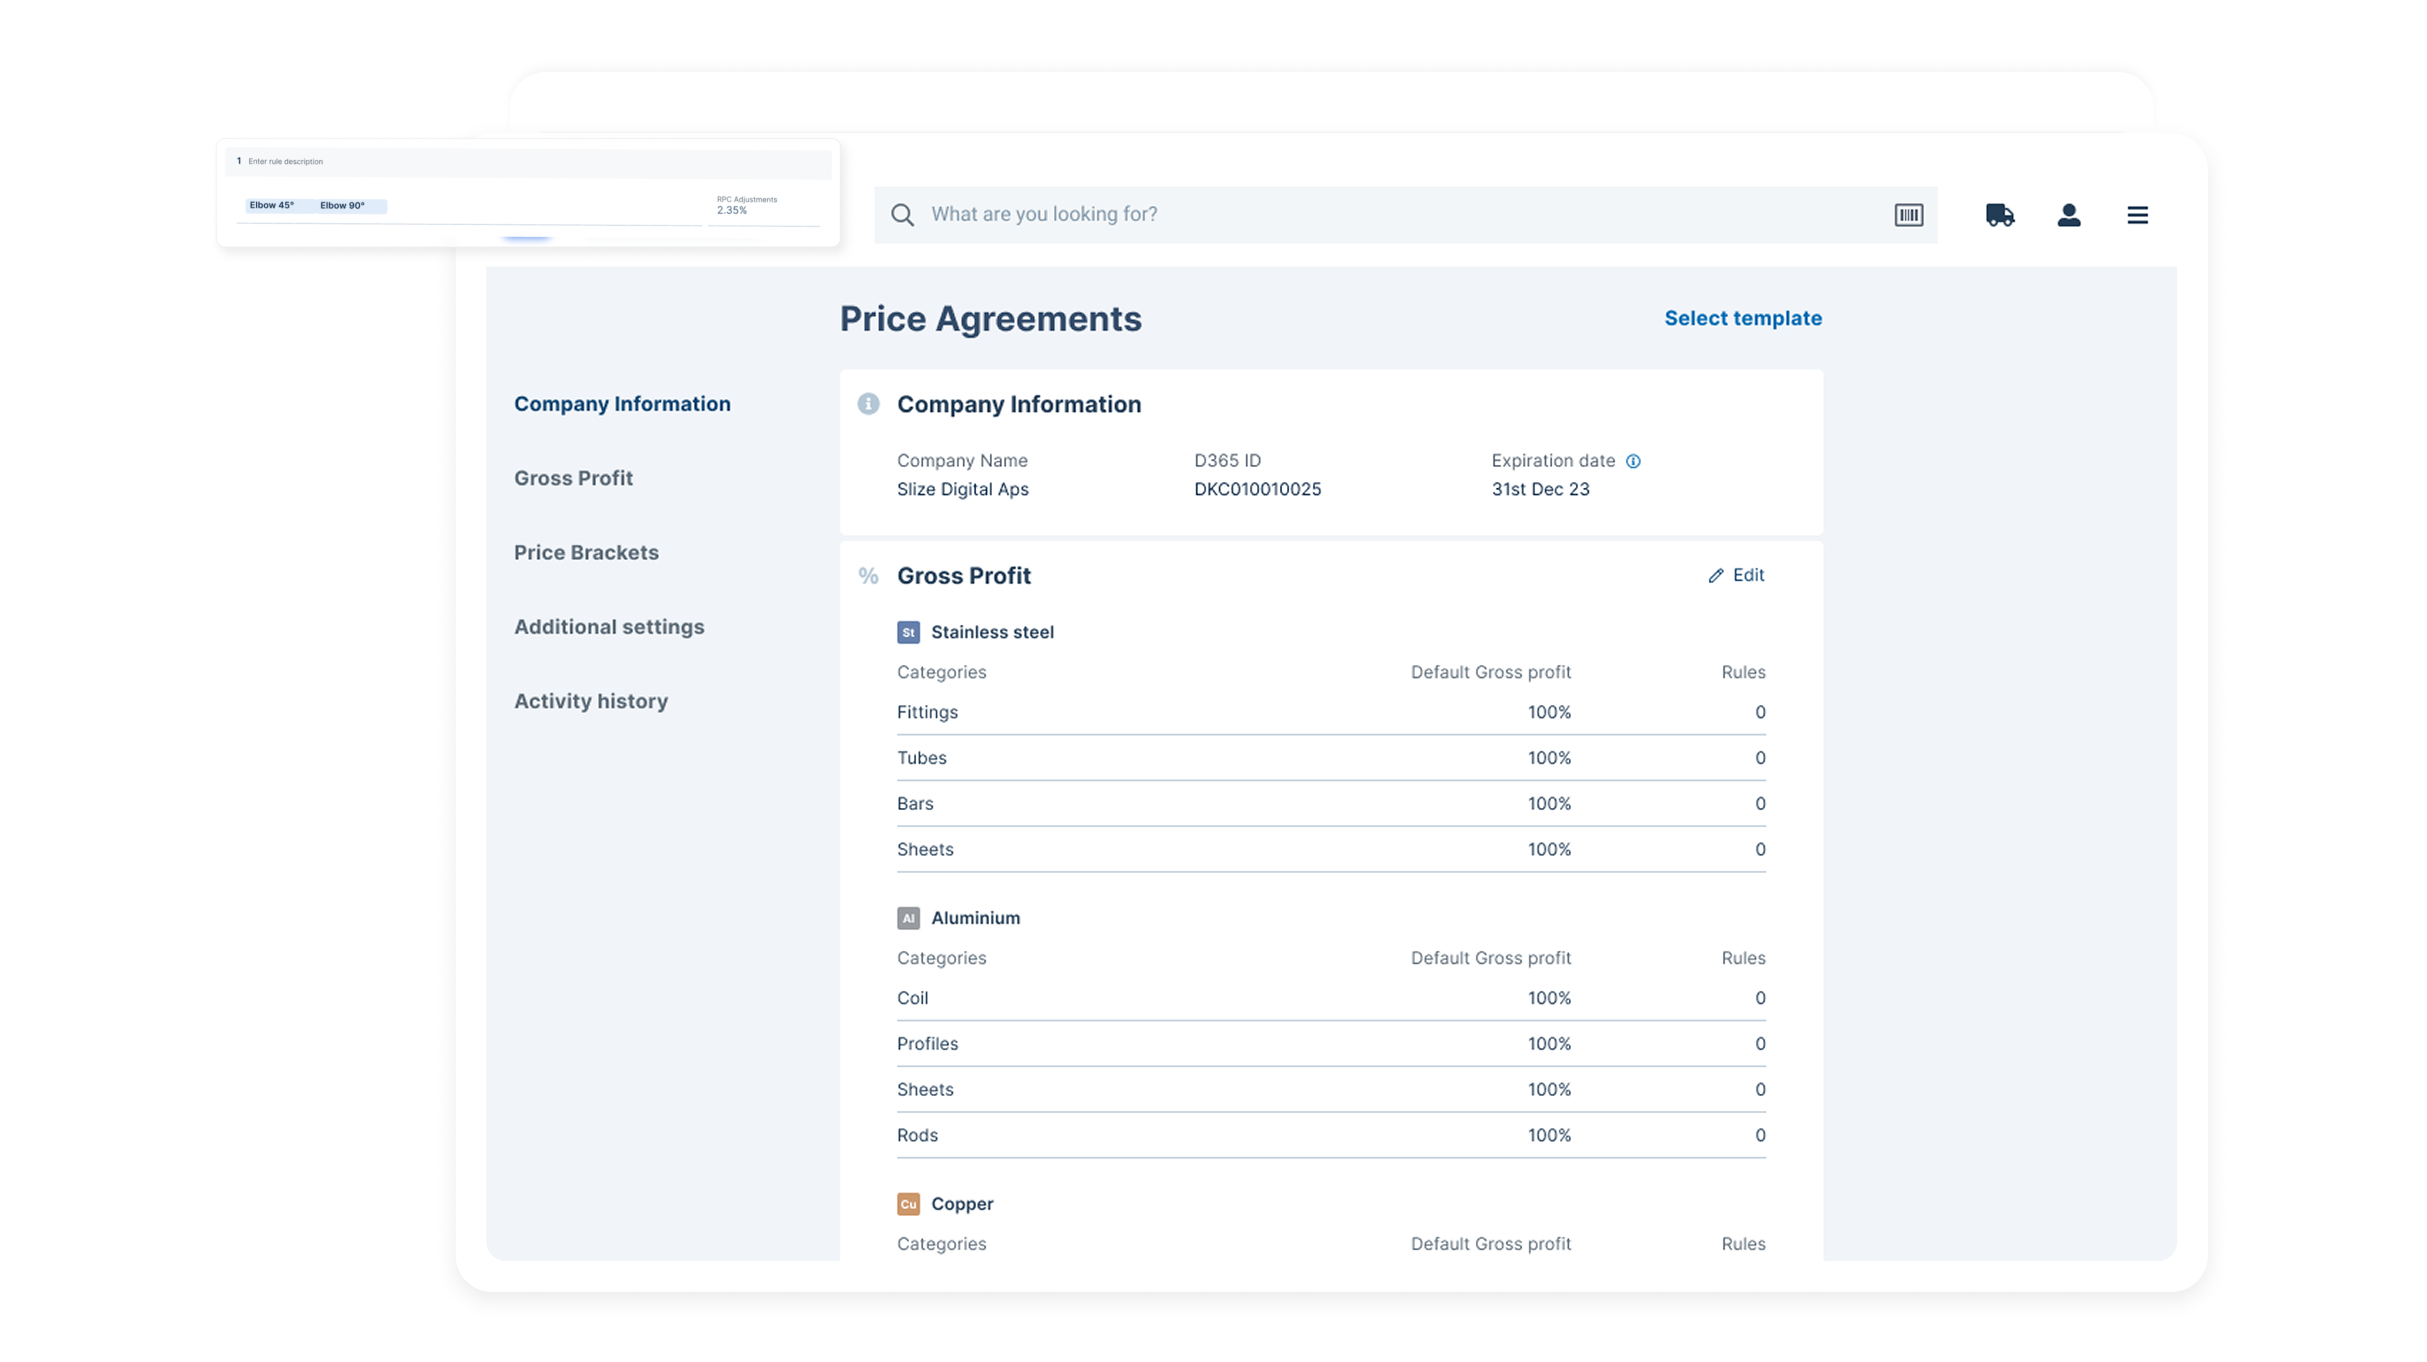Click the Select template link

[1742, 318]
